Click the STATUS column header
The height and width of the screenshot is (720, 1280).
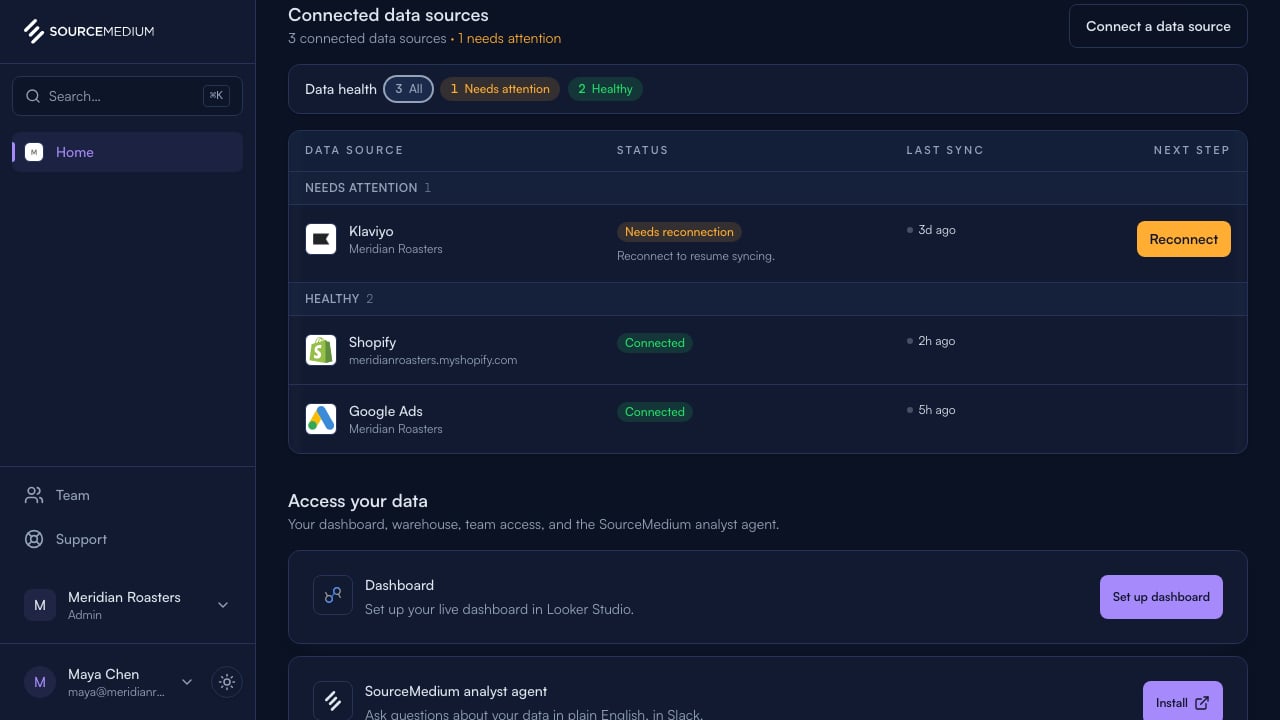[x=642, y=150]
